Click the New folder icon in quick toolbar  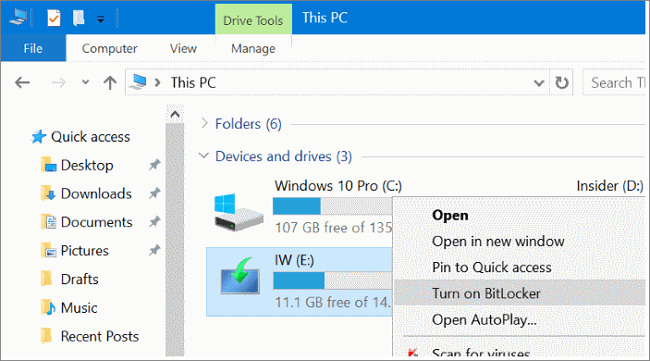point(78,18)
